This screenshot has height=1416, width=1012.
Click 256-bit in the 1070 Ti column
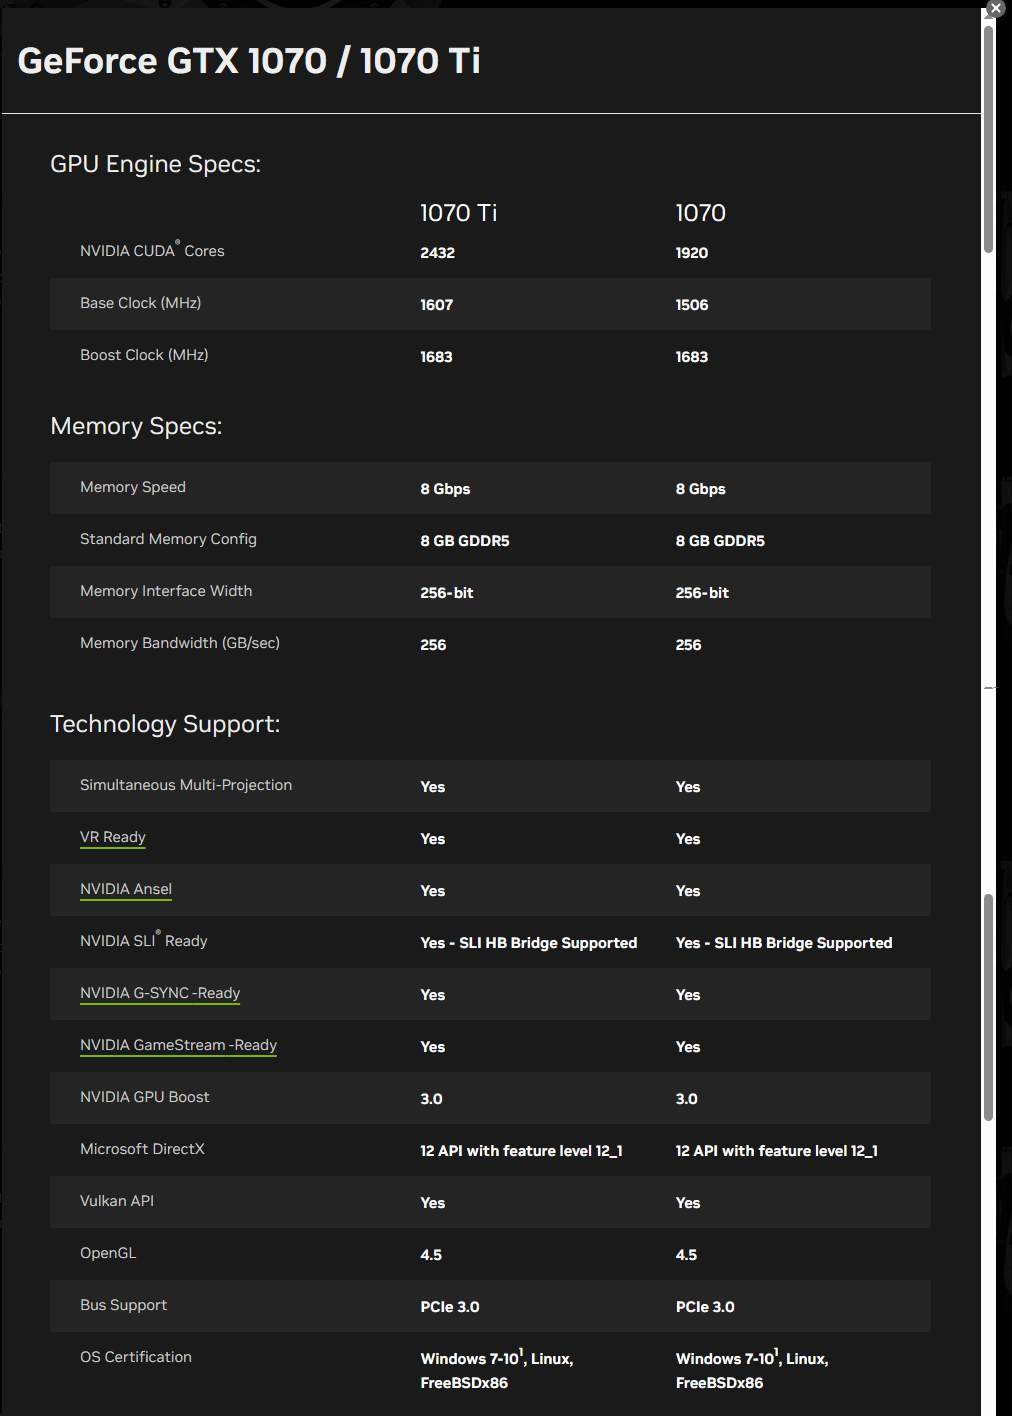(447, 593)
